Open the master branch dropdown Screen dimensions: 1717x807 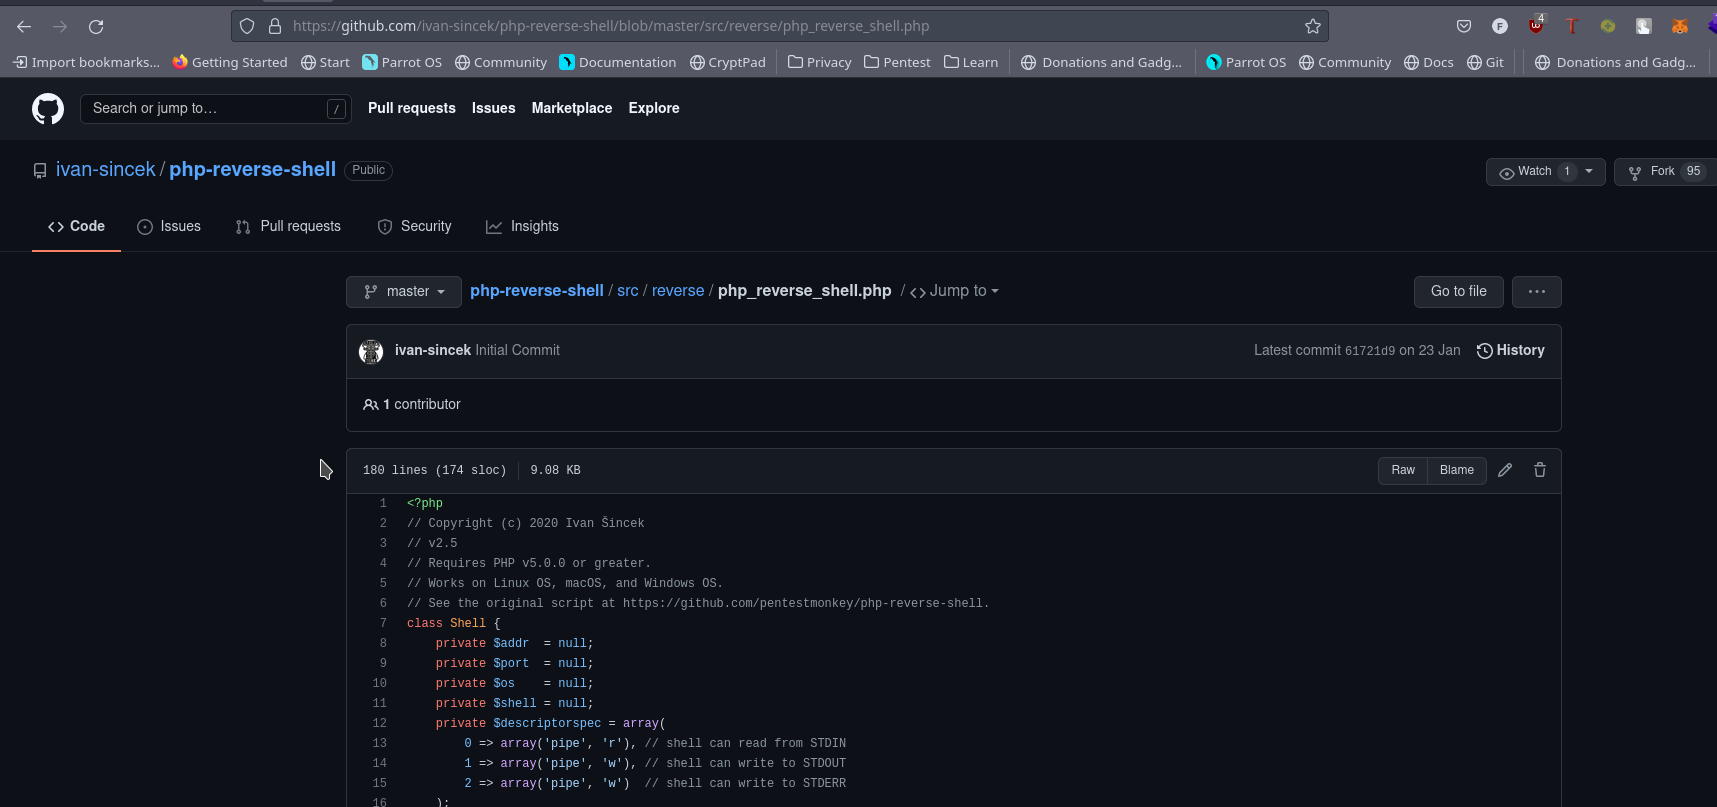[404, 291]
